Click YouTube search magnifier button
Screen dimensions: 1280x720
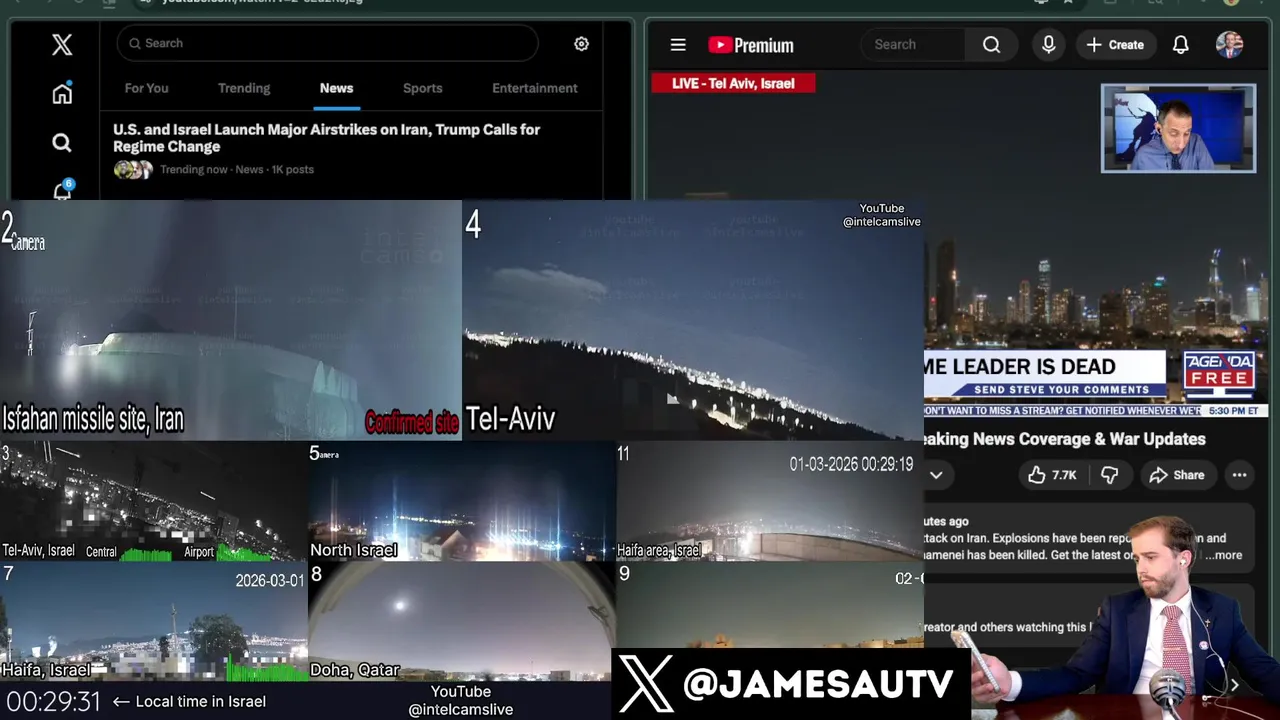(x=991, y=44)
